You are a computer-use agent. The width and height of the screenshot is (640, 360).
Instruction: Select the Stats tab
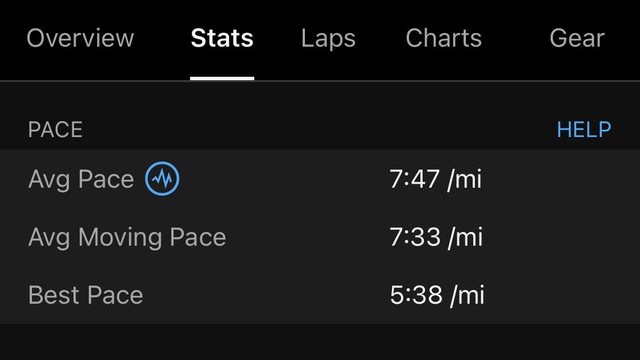point(222,38)
